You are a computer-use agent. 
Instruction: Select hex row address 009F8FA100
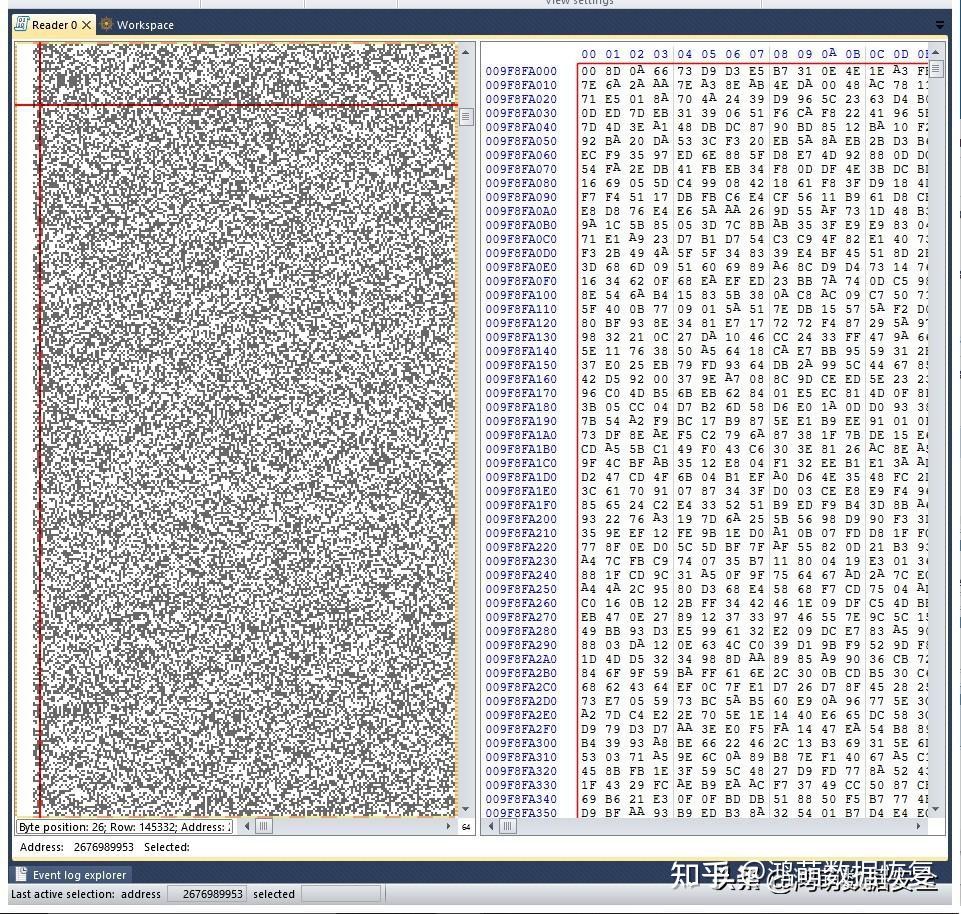pyautogui.click(x=521, y=295)
